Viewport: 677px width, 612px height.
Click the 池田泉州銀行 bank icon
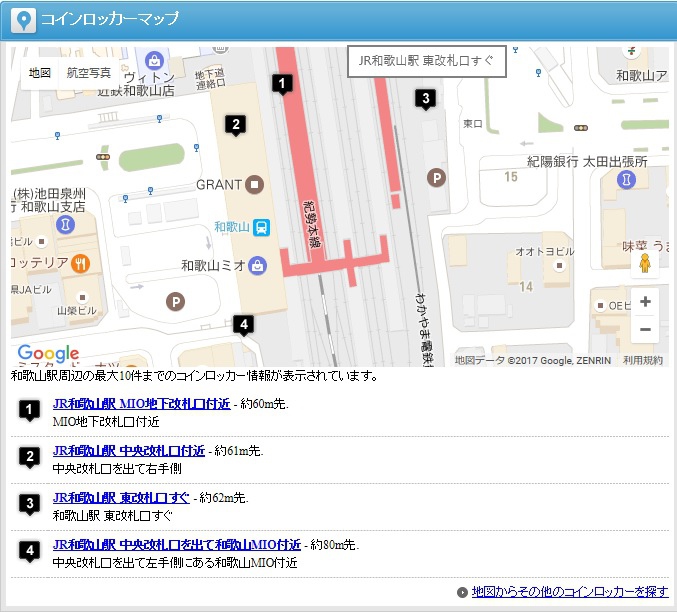(x=66, y=225)
